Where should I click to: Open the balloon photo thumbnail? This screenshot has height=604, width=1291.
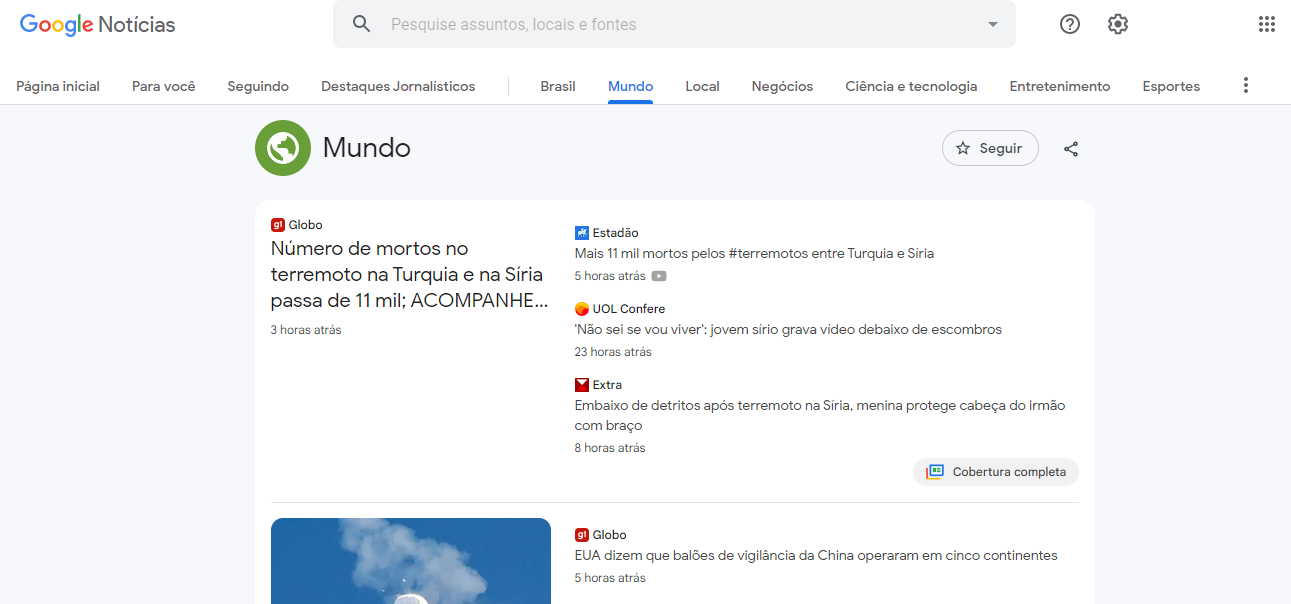click(x=411, y=561)
